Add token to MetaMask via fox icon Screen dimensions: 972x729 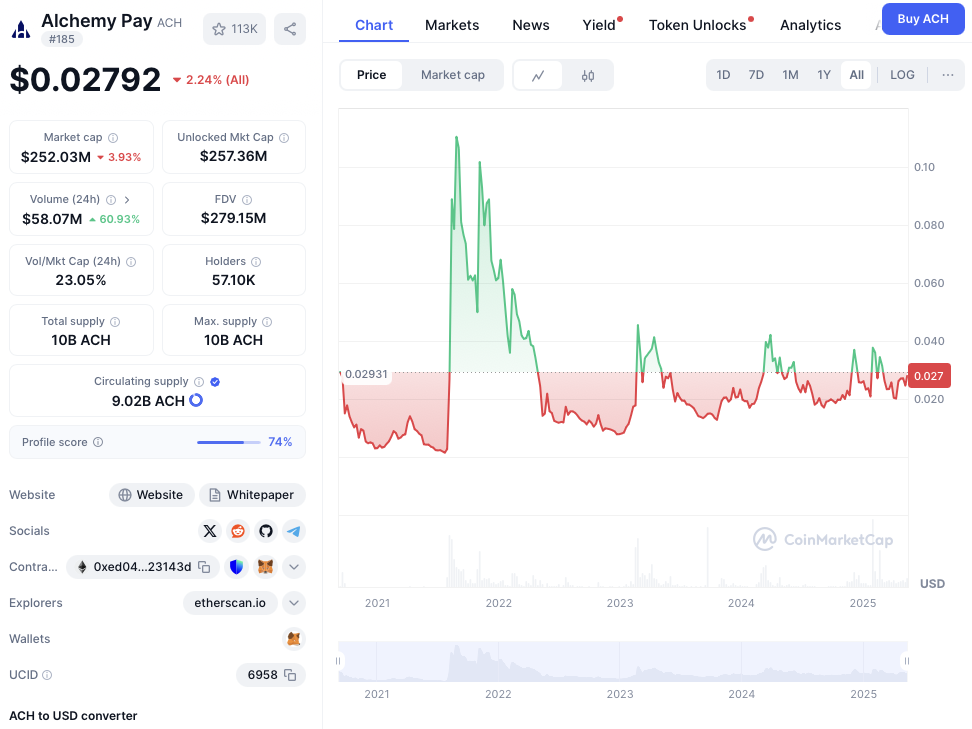click(x=265, y=567)
